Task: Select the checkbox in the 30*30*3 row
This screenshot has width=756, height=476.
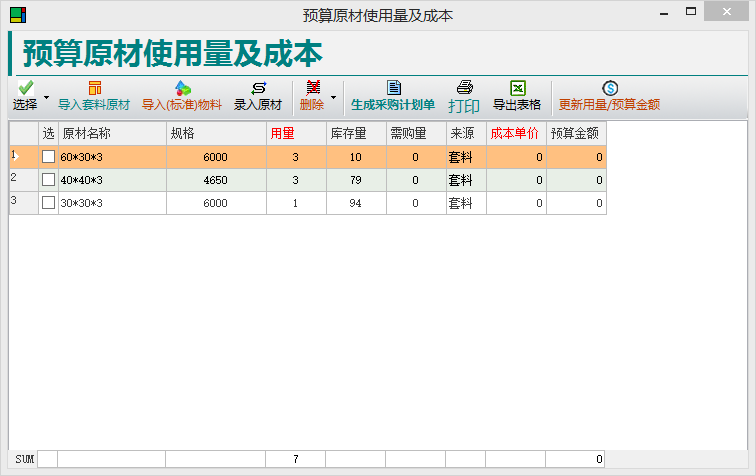Action: point(48,203)
